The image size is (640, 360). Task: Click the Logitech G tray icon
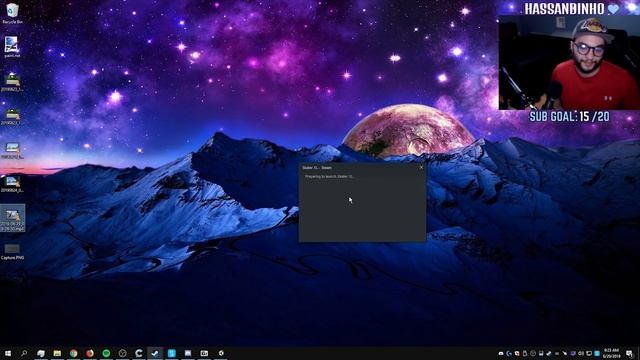509,353
